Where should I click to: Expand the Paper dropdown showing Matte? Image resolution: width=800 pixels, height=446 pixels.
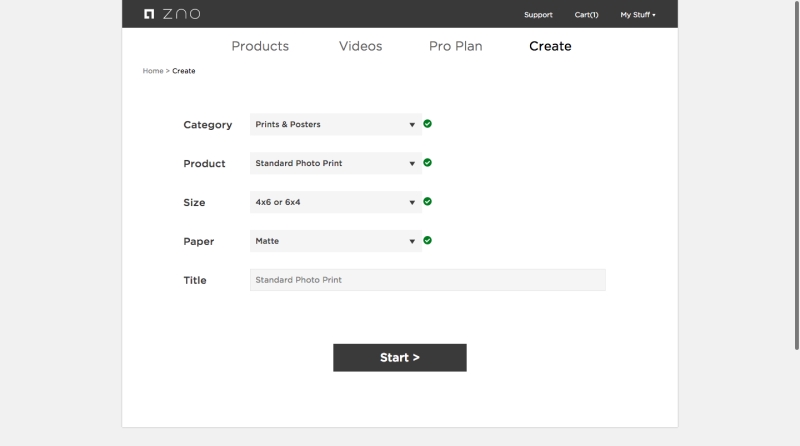[x=336, y=241]
